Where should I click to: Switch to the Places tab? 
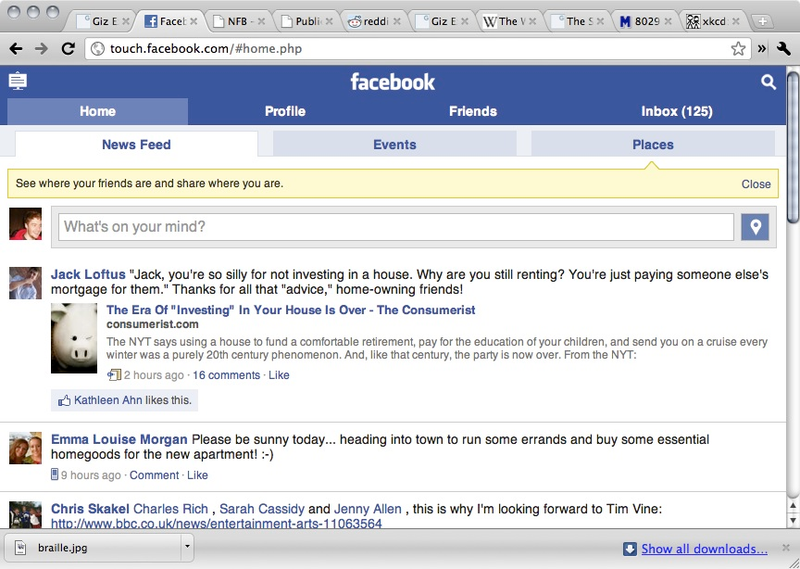coord(653,144)
